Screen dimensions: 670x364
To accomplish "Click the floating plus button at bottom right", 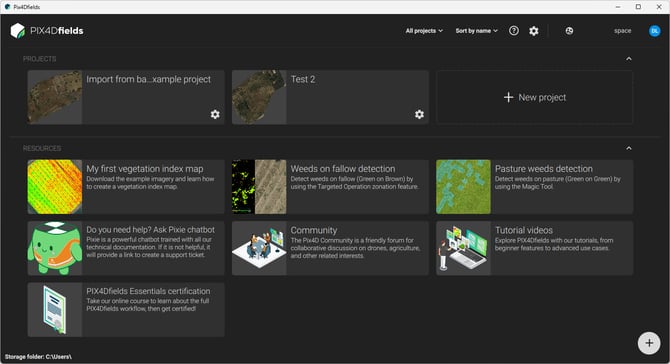I will click(649, 343).
